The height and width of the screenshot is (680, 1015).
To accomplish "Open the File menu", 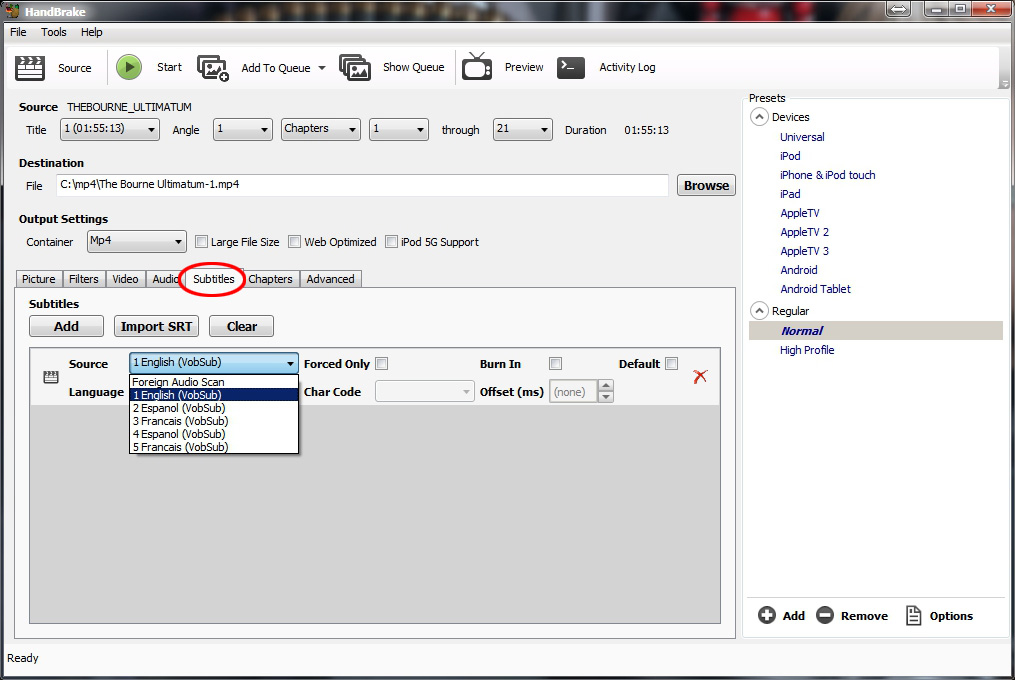I will 18,32.
